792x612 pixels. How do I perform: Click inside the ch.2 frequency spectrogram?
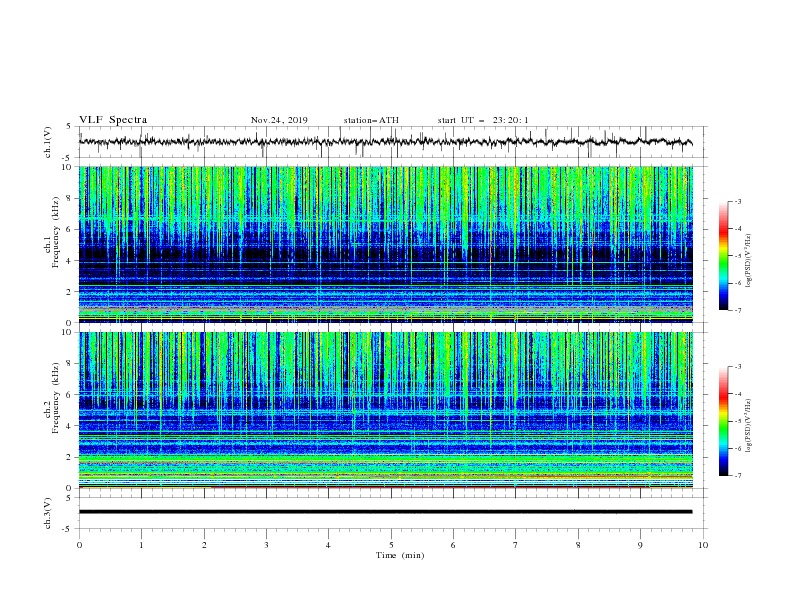click(385, 410)
